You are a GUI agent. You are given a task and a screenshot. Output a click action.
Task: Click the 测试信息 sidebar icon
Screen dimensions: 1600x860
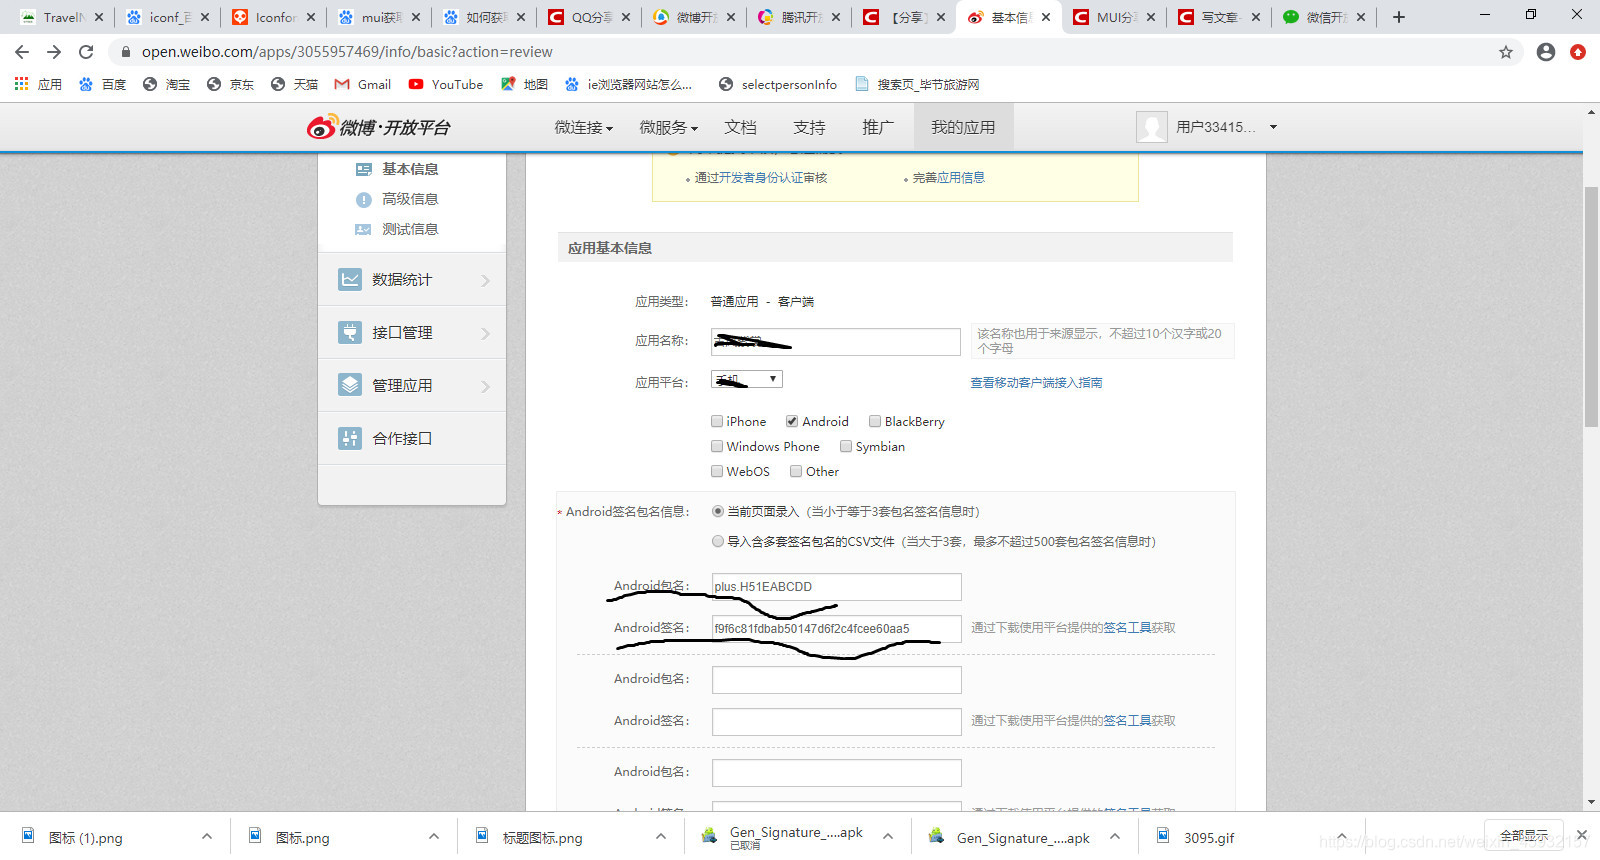pos(364,229)
